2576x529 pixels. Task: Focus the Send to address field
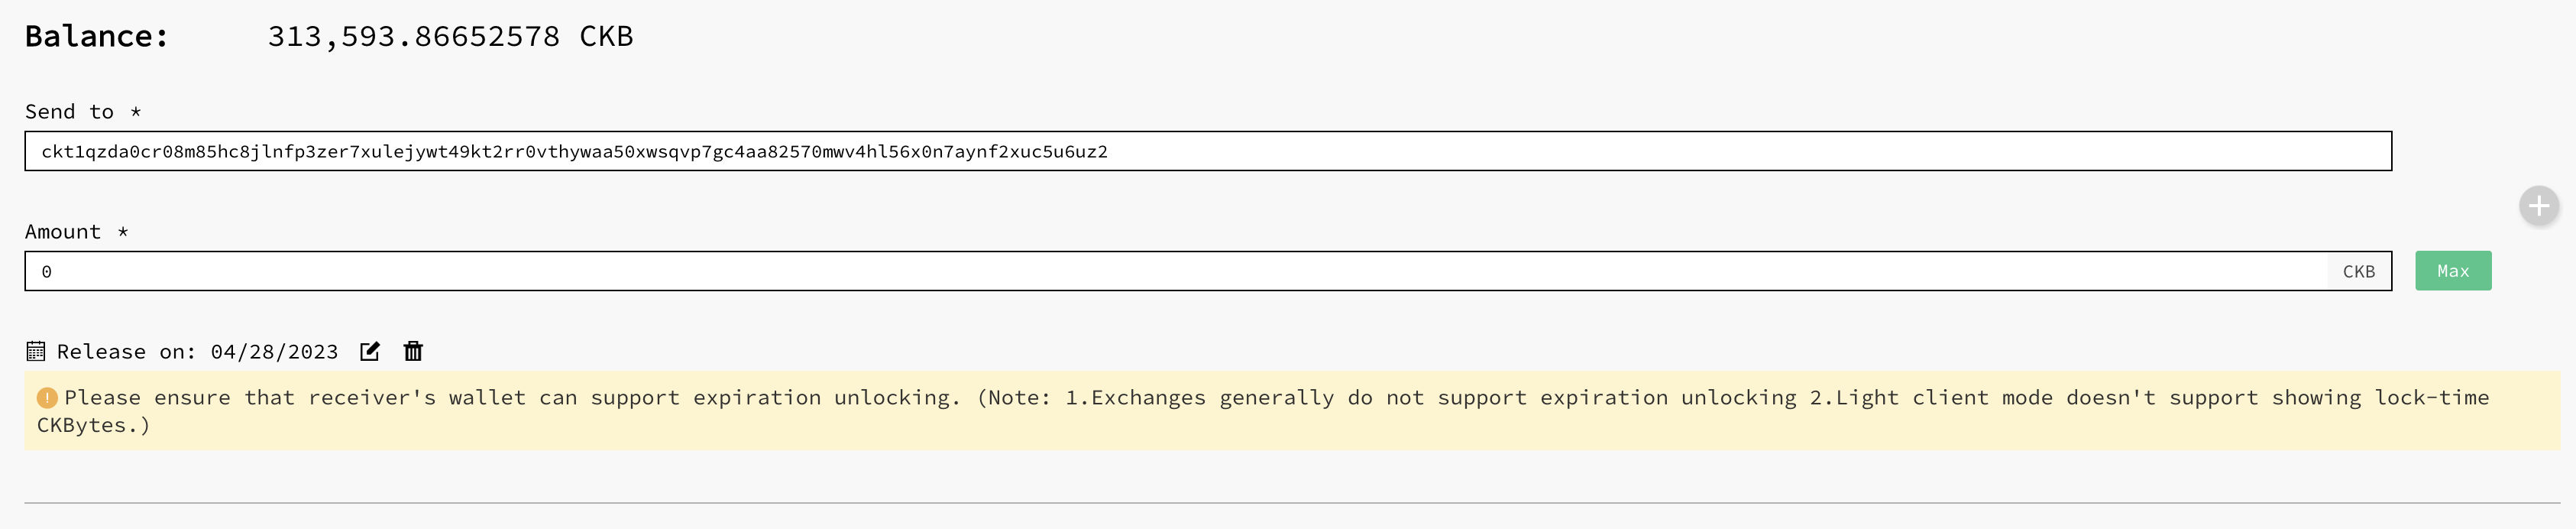pos(1208,151)
